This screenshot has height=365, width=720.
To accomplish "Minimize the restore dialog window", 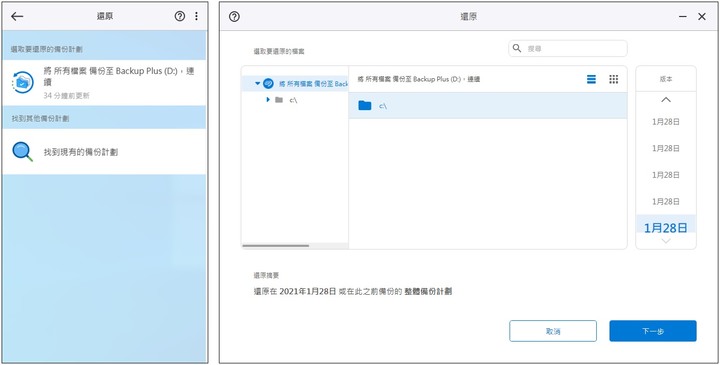I will click(x=683, y=17).
